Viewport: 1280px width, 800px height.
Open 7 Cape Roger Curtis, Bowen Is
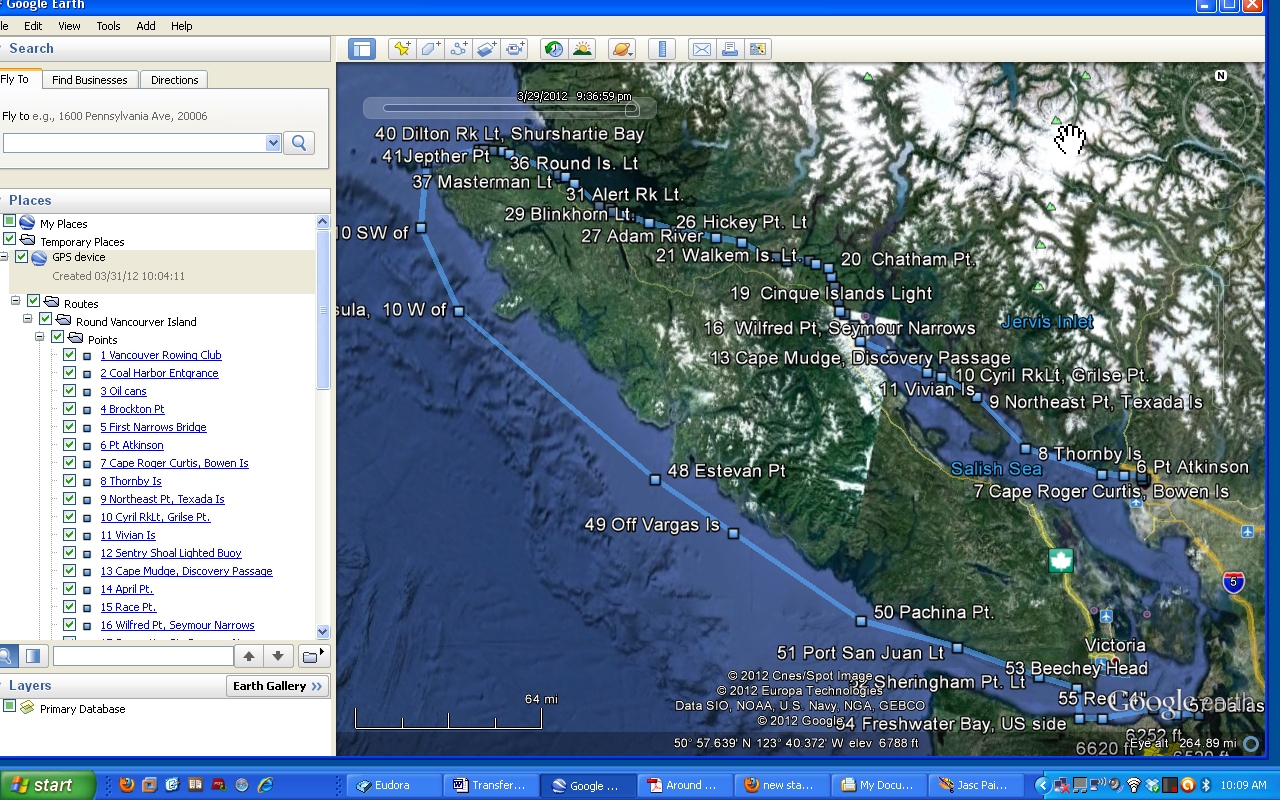click(x=174, y=463)
